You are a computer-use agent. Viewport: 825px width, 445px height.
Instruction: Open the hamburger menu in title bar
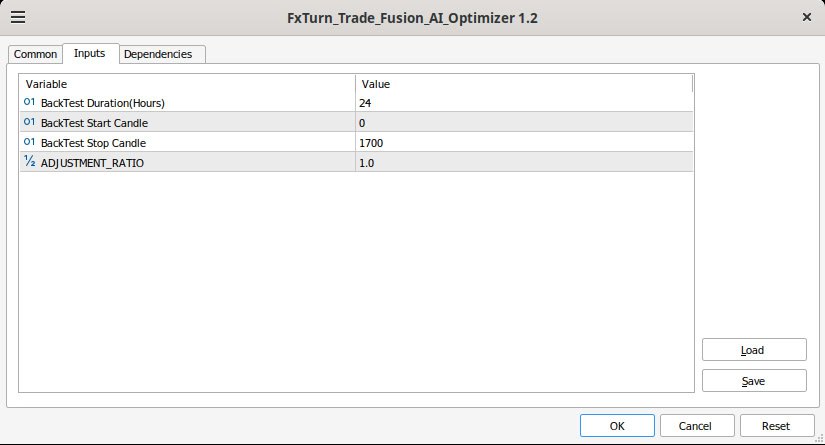[18, 18]
